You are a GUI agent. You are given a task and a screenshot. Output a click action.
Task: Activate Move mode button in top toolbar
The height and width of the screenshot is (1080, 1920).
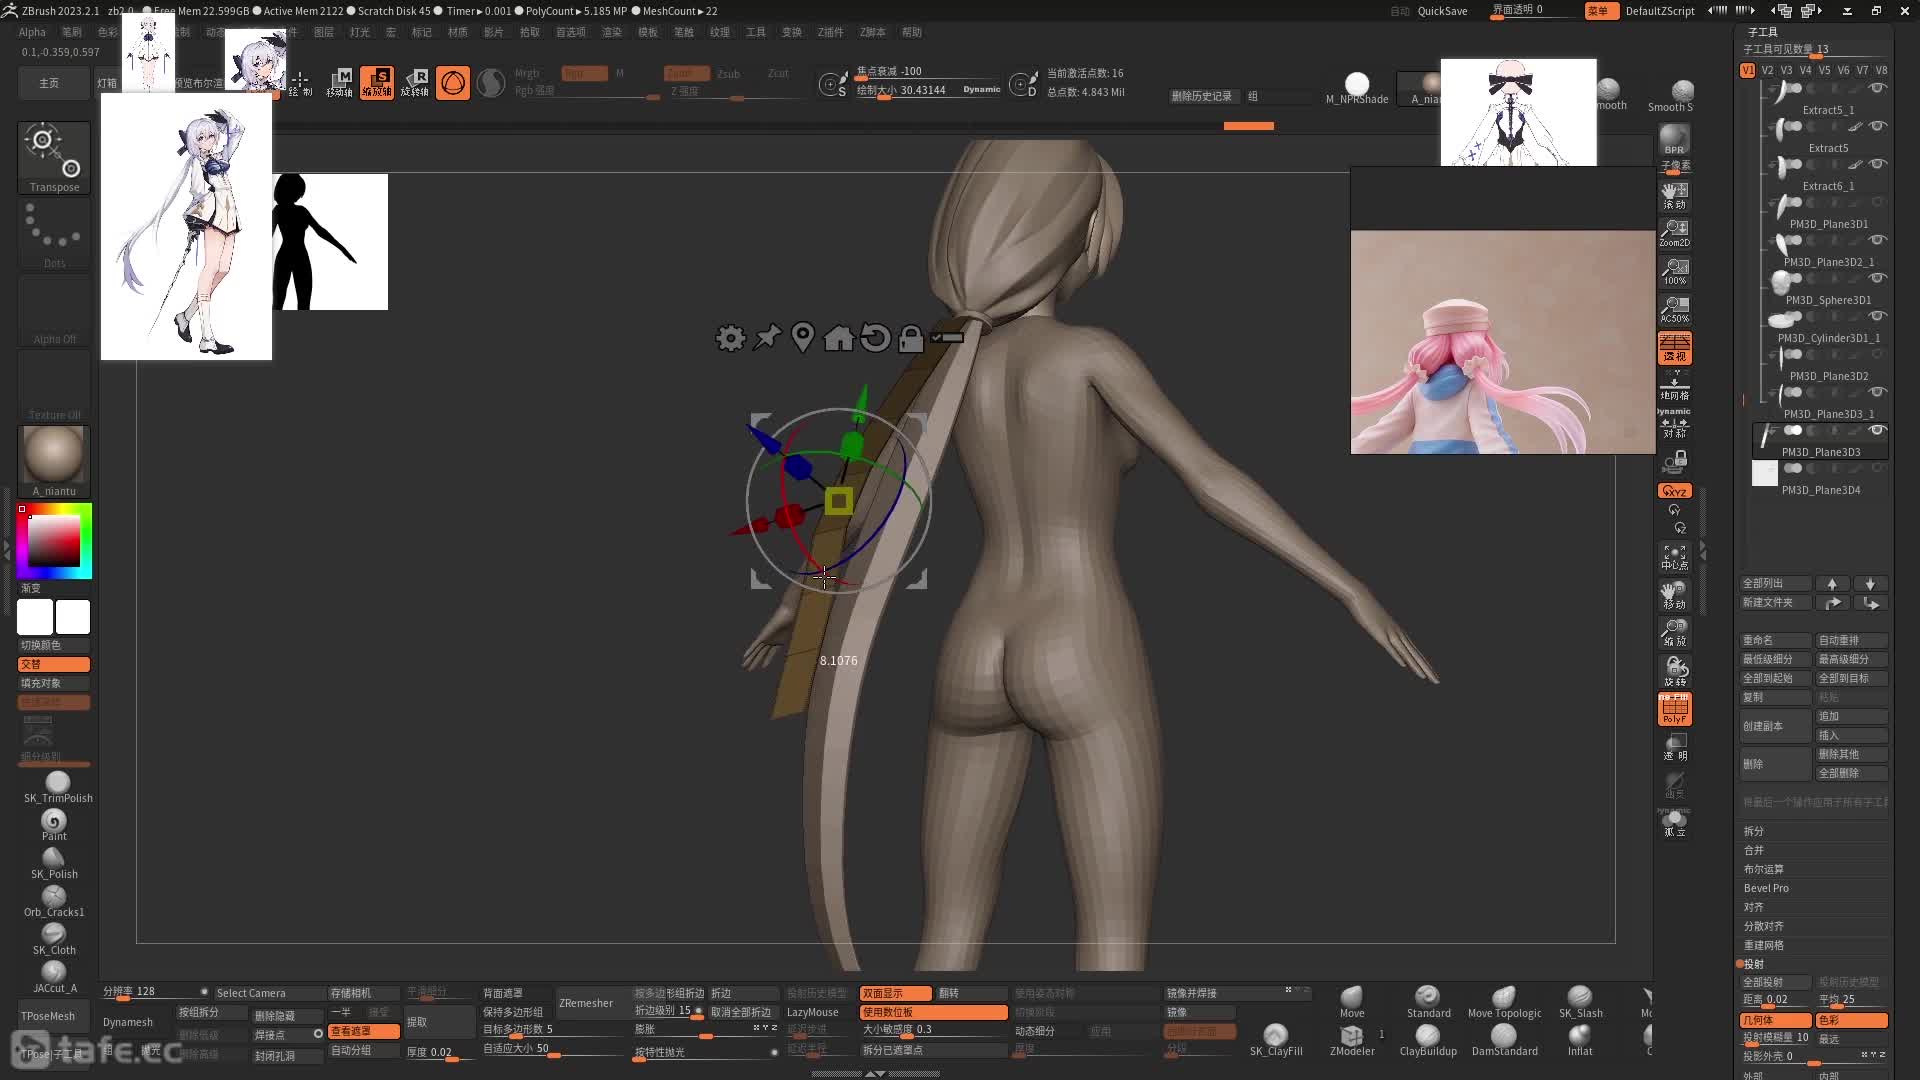[339, 82]
